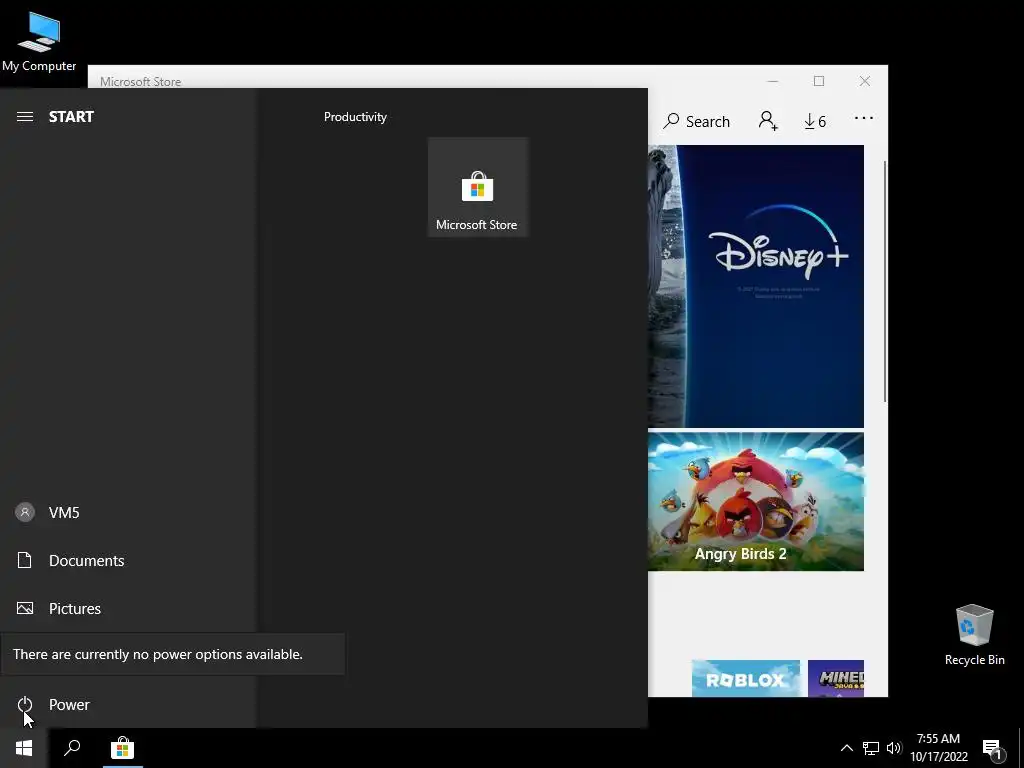Open the notification action center
This screenshot has width=1024, height=768.
[x=993, y=749]
